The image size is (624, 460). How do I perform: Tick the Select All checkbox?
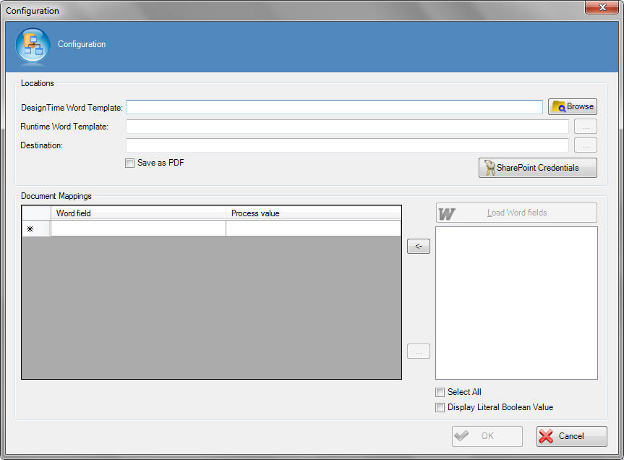(440, 392)
